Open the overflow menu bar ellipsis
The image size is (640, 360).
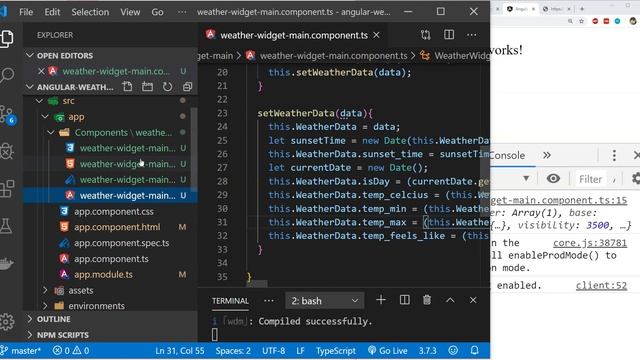[182, 12]
